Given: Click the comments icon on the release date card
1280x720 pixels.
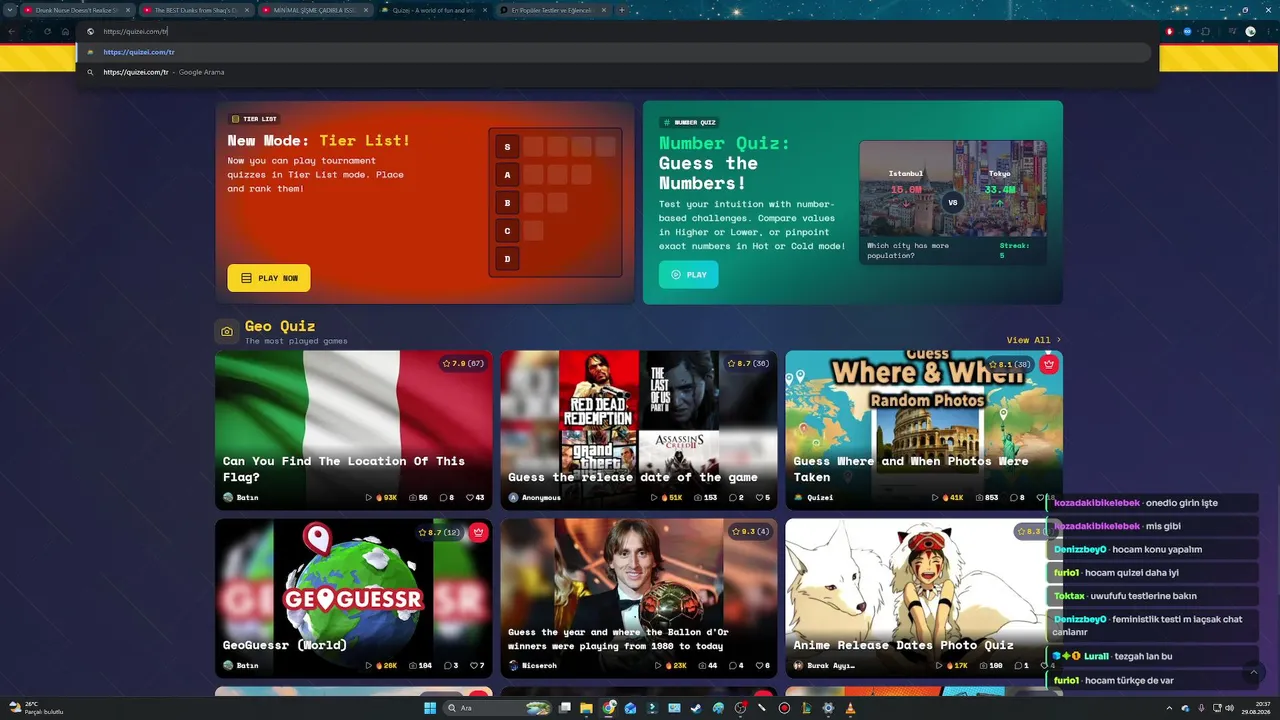Looking at the screenshot, I should pyautogui.click(x=732, y=497).
